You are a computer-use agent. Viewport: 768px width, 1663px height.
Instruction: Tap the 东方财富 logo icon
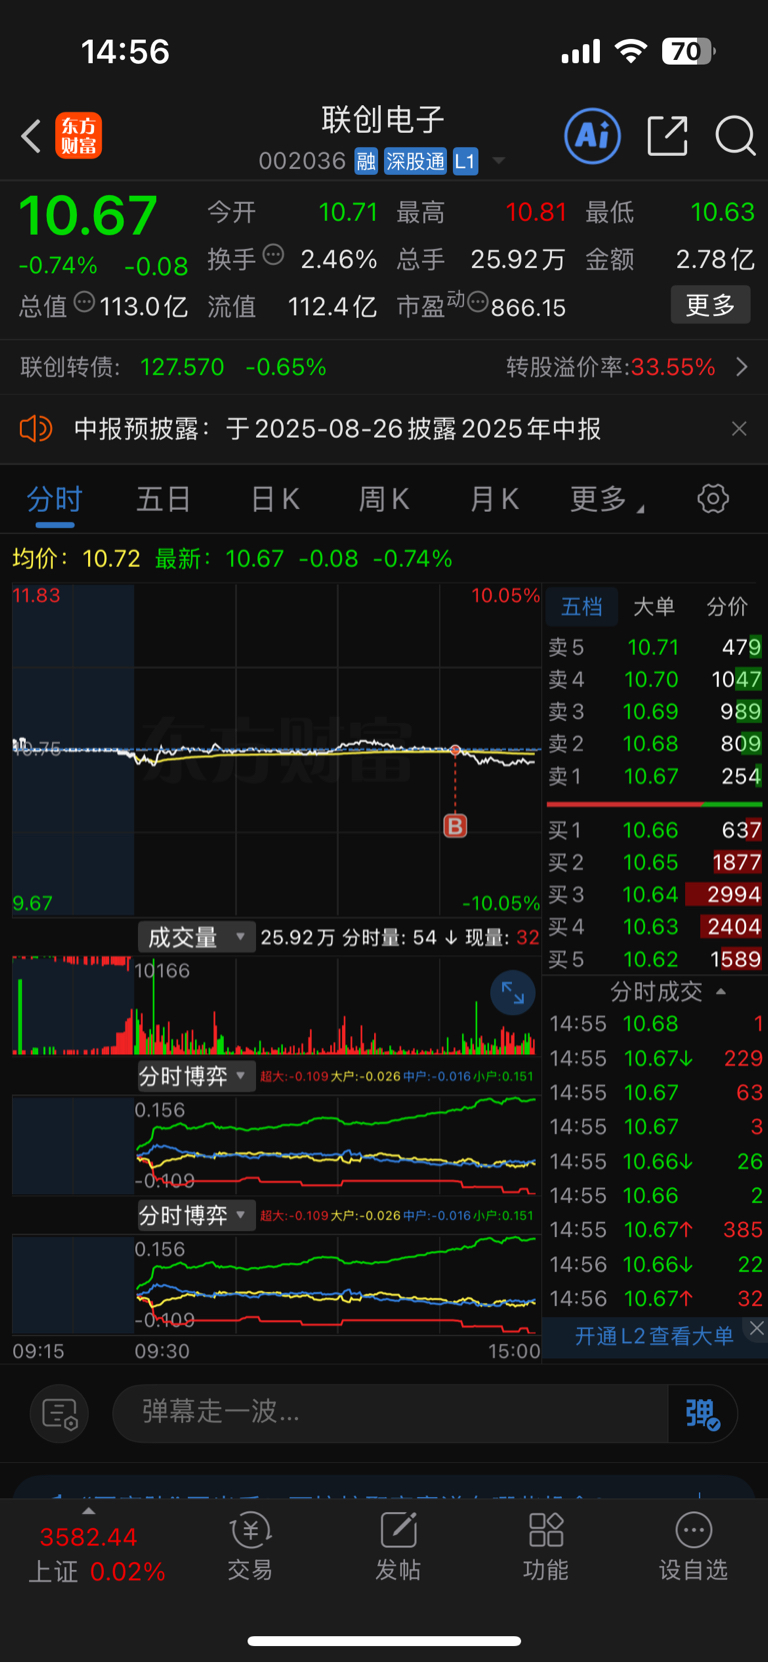(x=78, y=136)
